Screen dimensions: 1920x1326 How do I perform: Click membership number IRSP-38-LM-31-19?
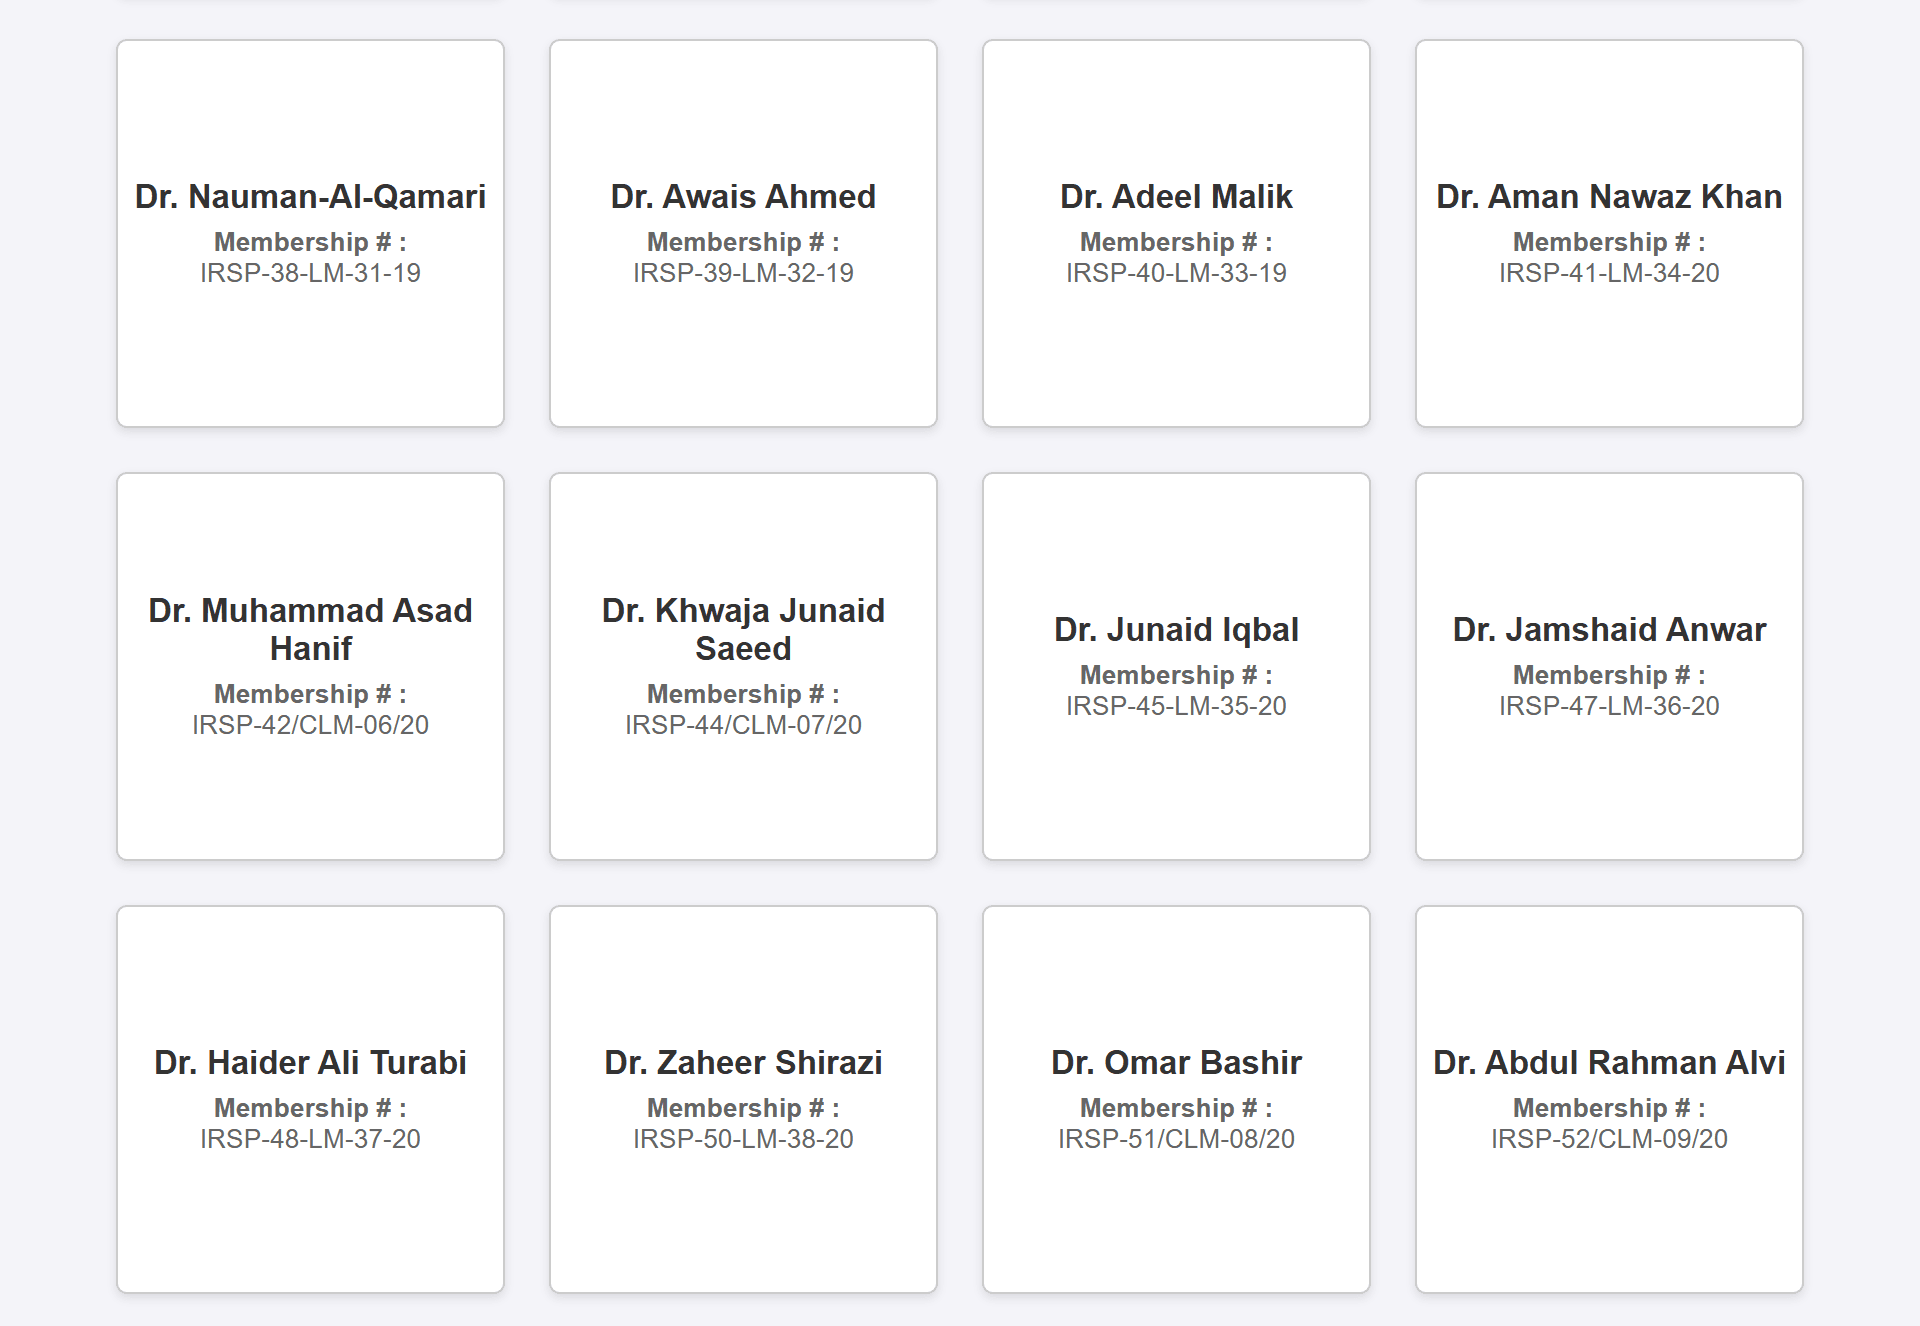(x=310, y=273)
